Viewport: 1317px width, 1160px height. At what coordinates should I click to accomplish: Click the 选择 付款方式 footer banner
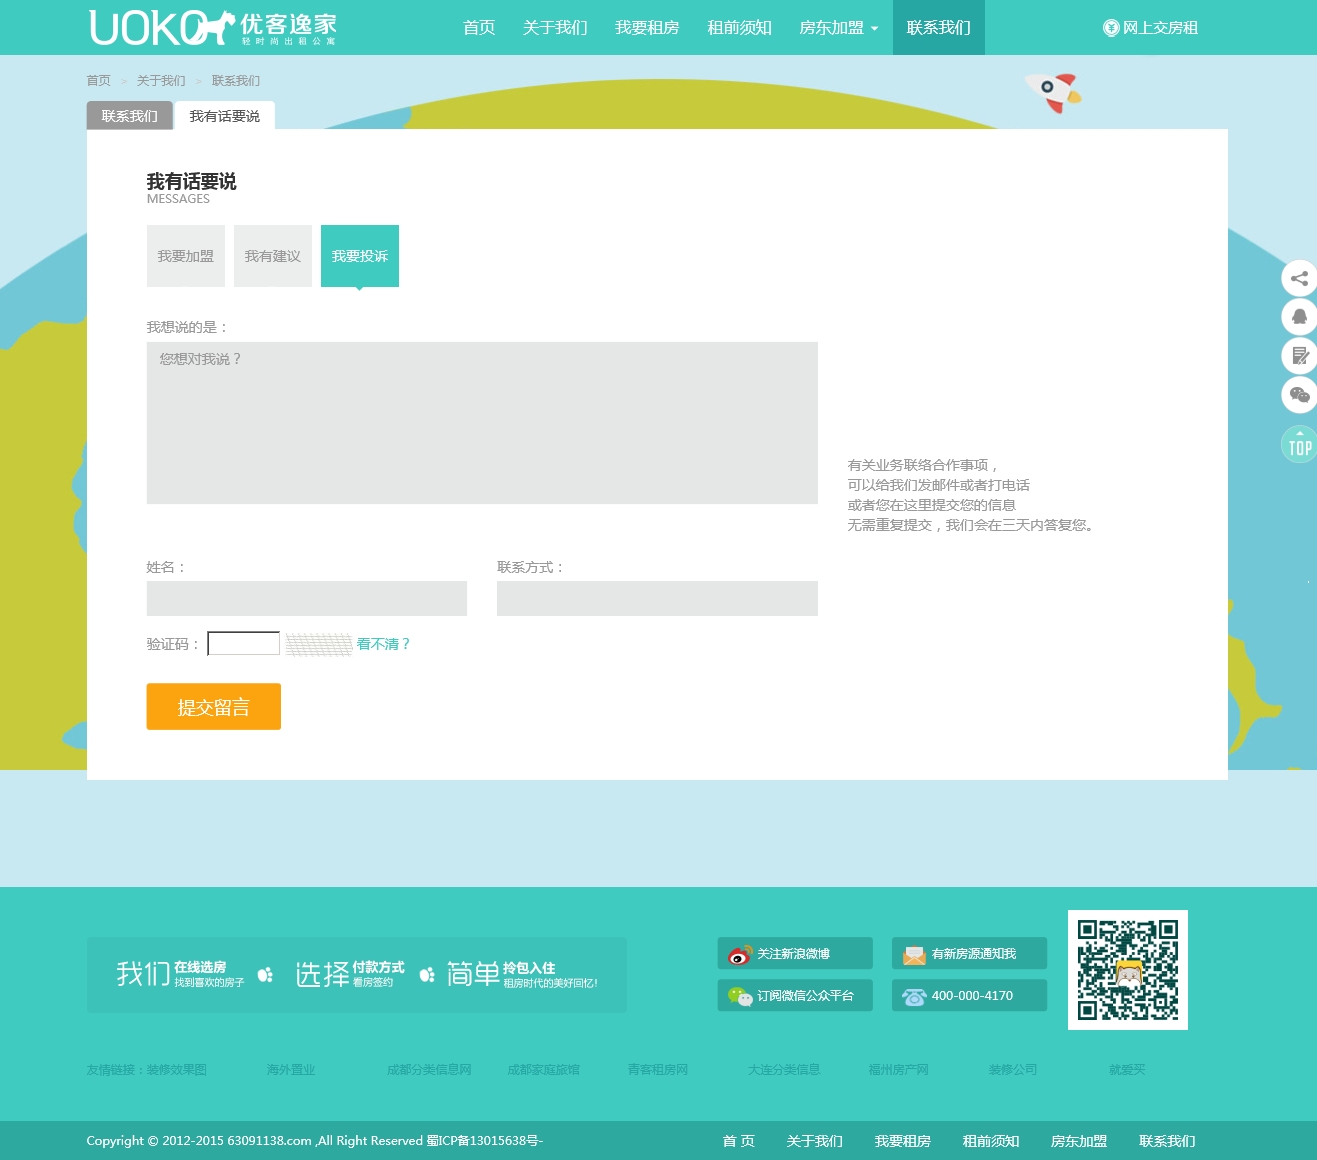click(350, 974)
